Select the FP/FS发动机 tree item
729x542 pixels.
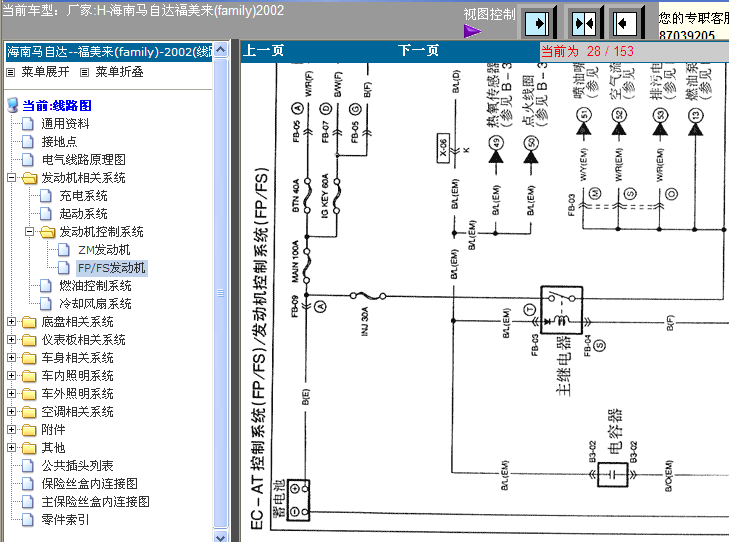112,268
